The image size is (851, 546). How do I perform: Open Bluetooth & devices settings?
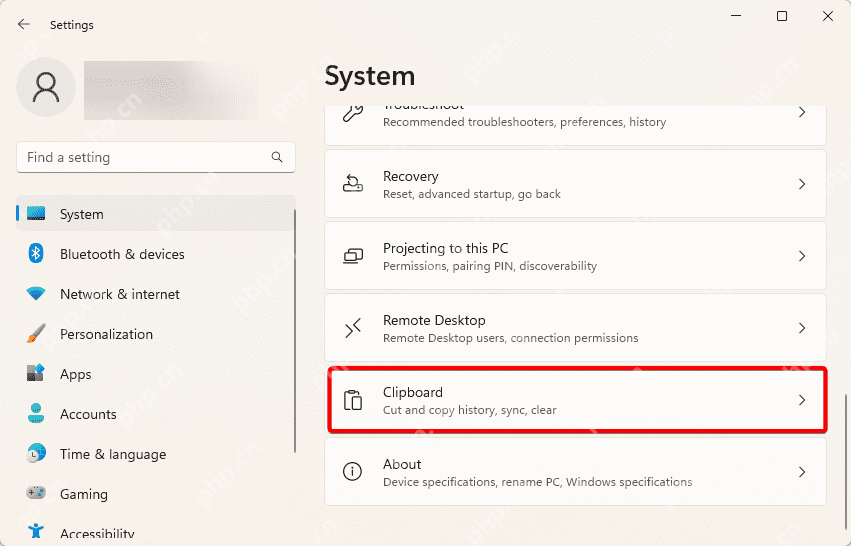(x=122, y=254)
